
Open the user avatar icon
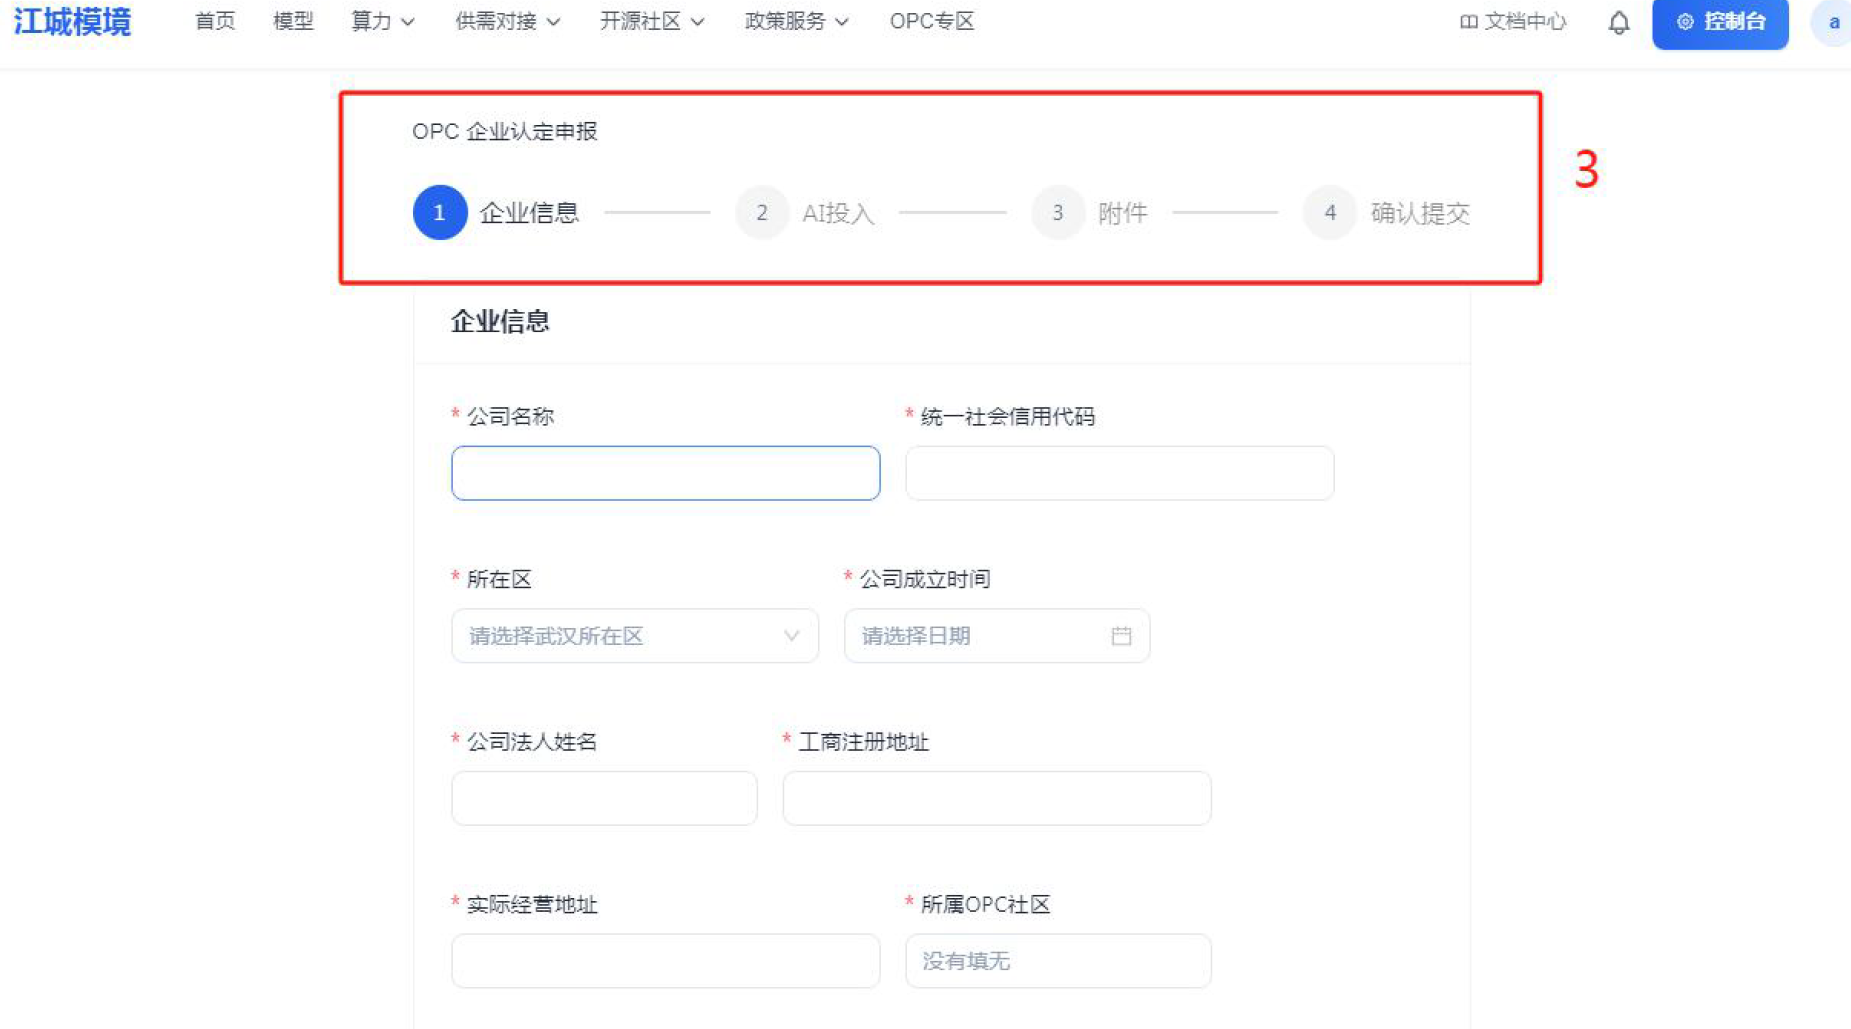click(1832, 22)
